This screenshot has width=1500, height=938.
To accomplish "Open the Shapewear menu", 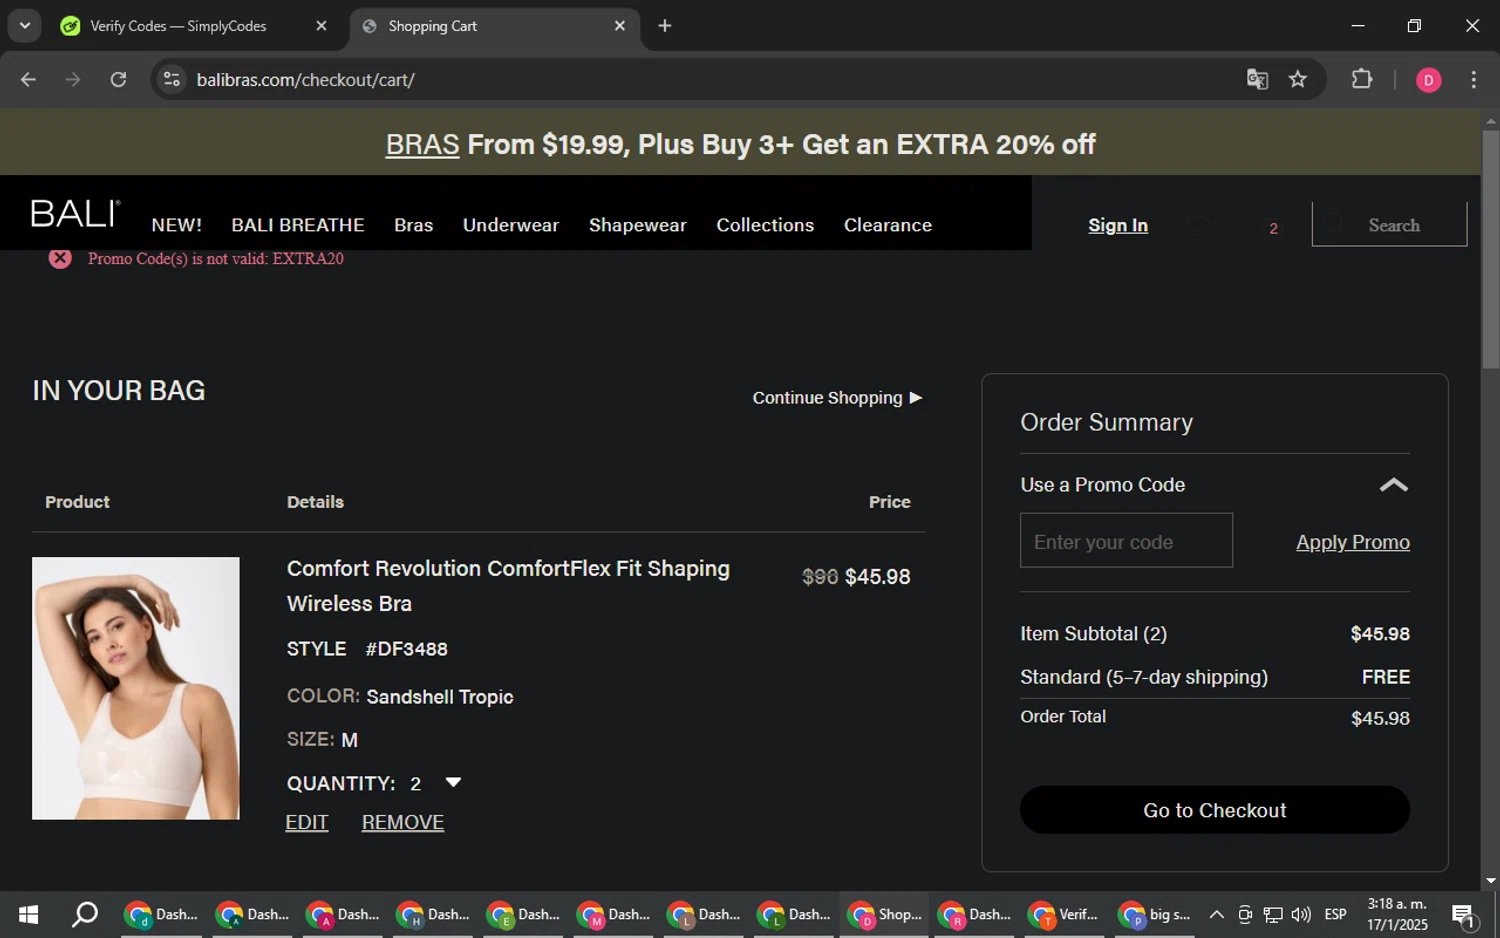I will click(x=638, y=225).
